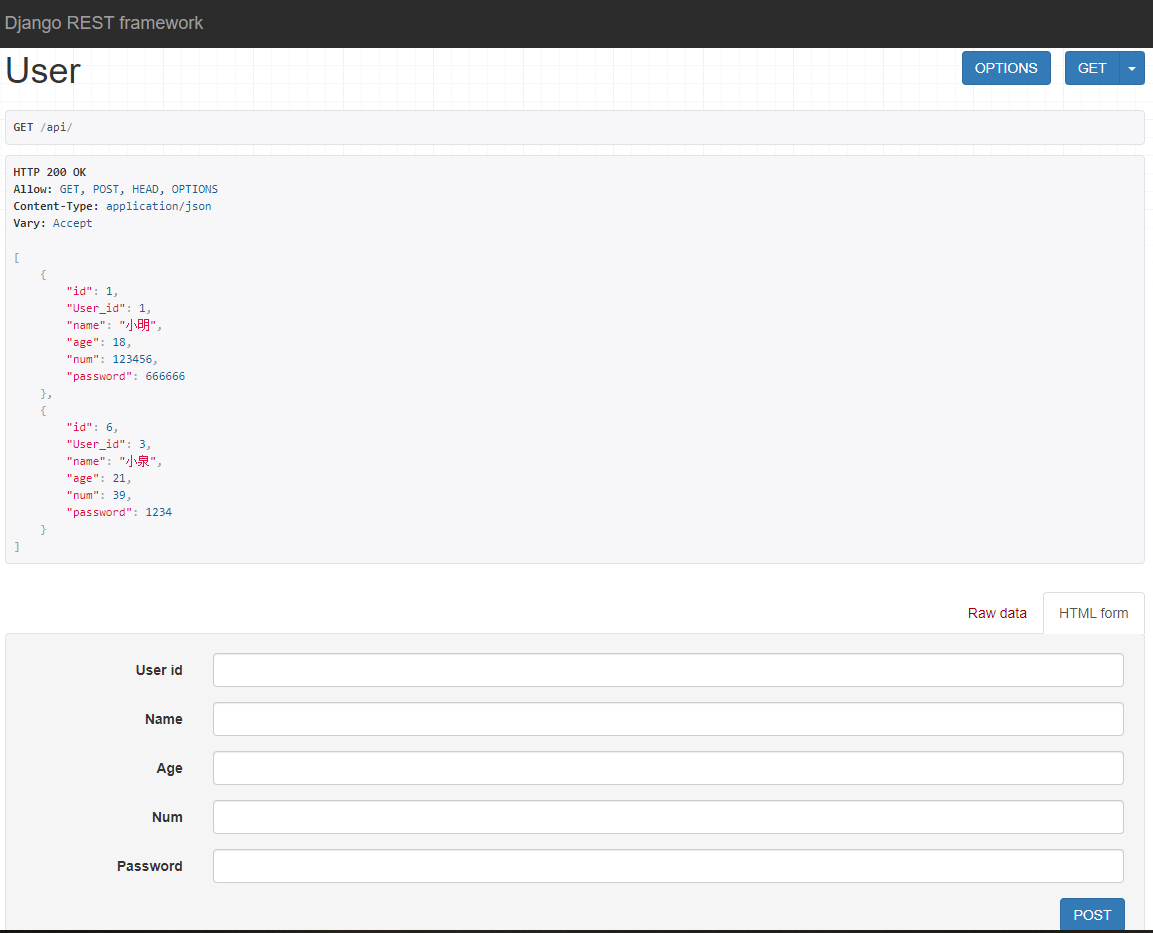Expand the GET format dropdown arrow
This screenshot has height=933, width=1153.
click(1132, 68)
